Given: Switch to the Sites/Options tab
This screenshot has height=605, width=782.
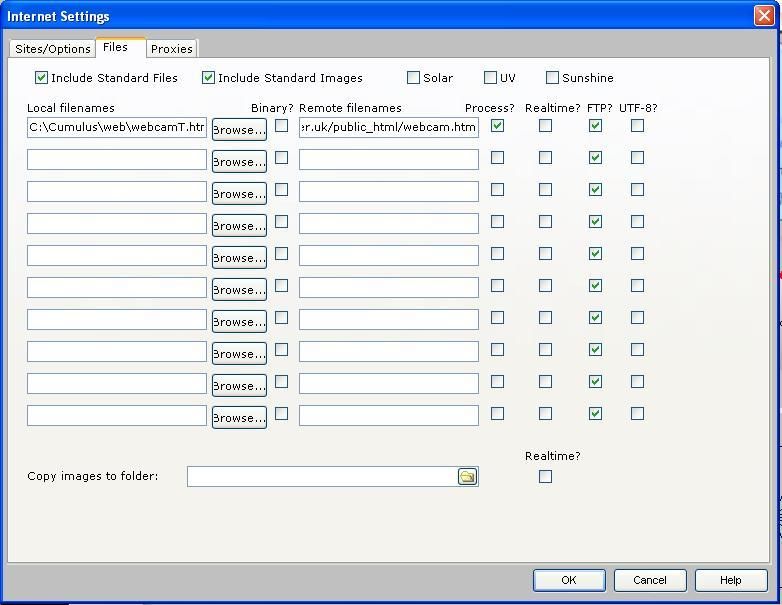Looking at the screenshot, I should 52,49.
